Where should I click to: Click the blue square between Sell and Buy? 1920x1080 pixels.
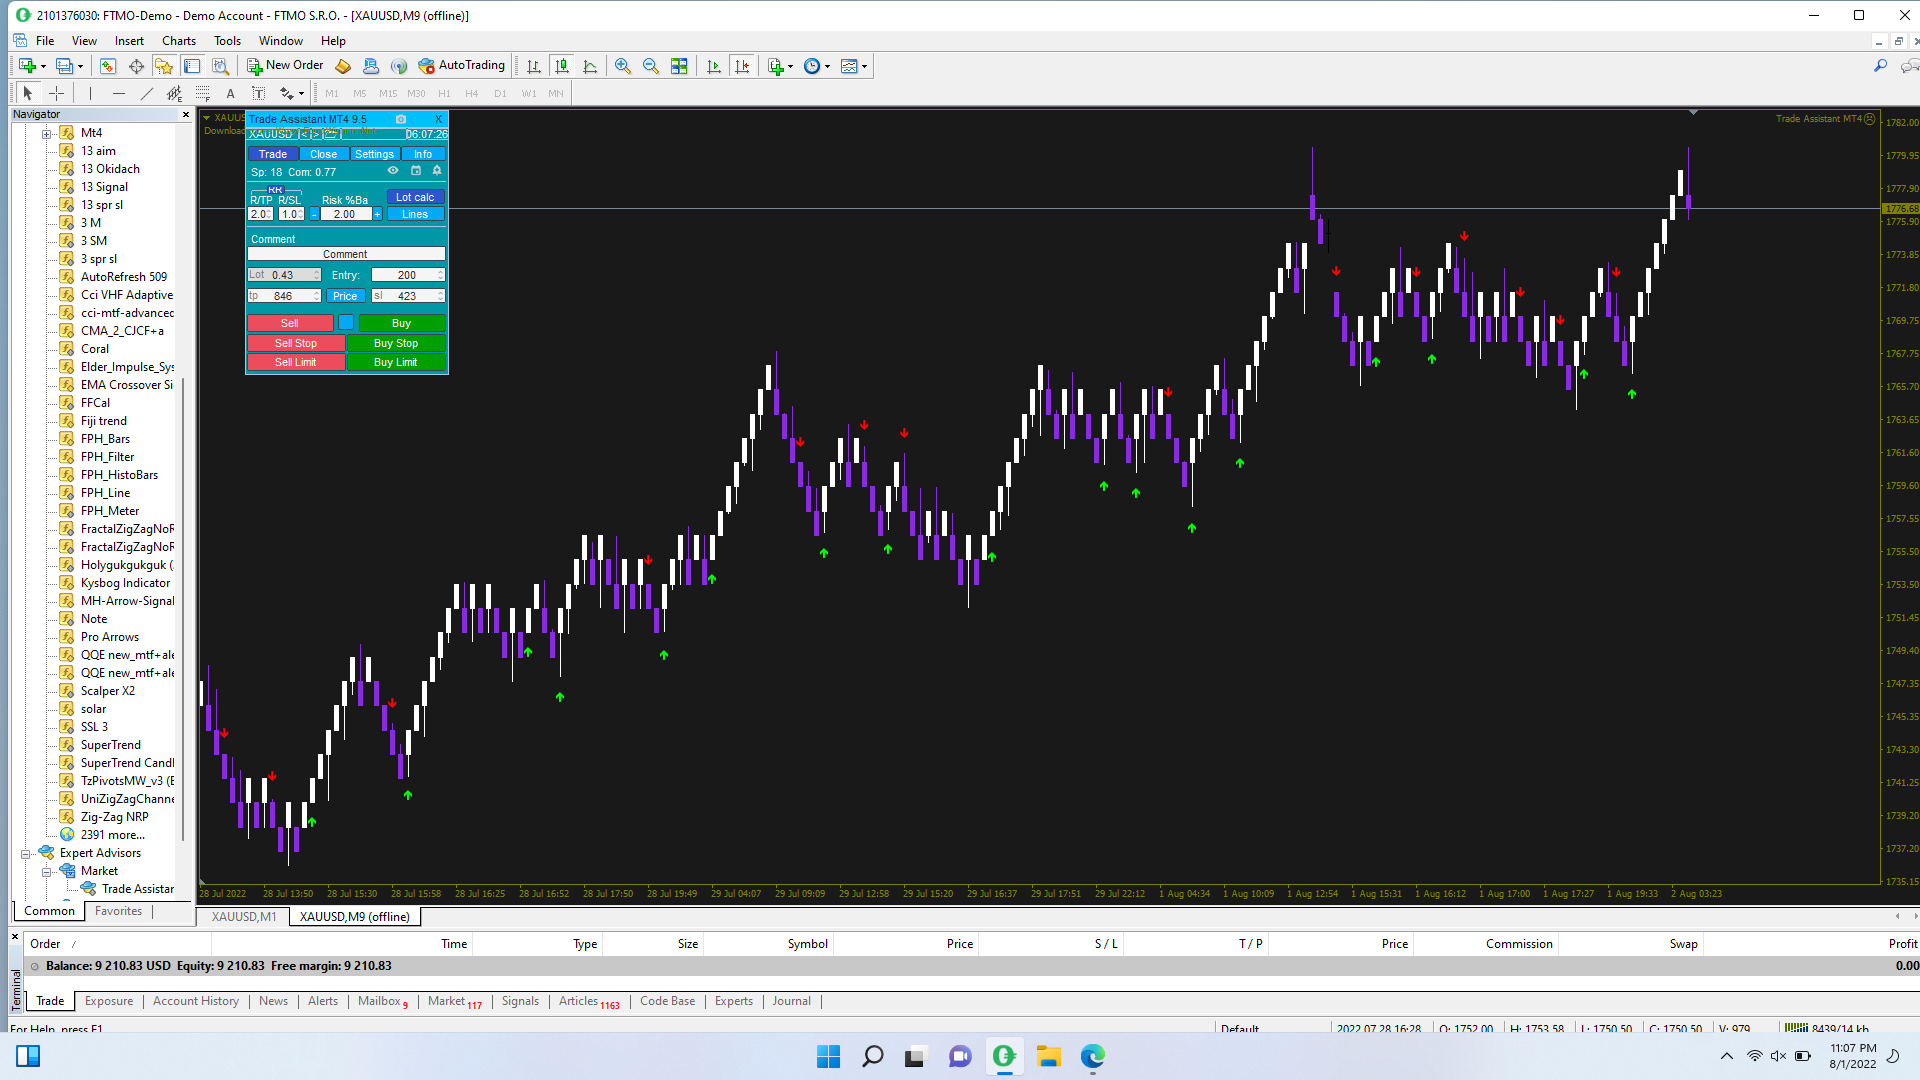346,323
